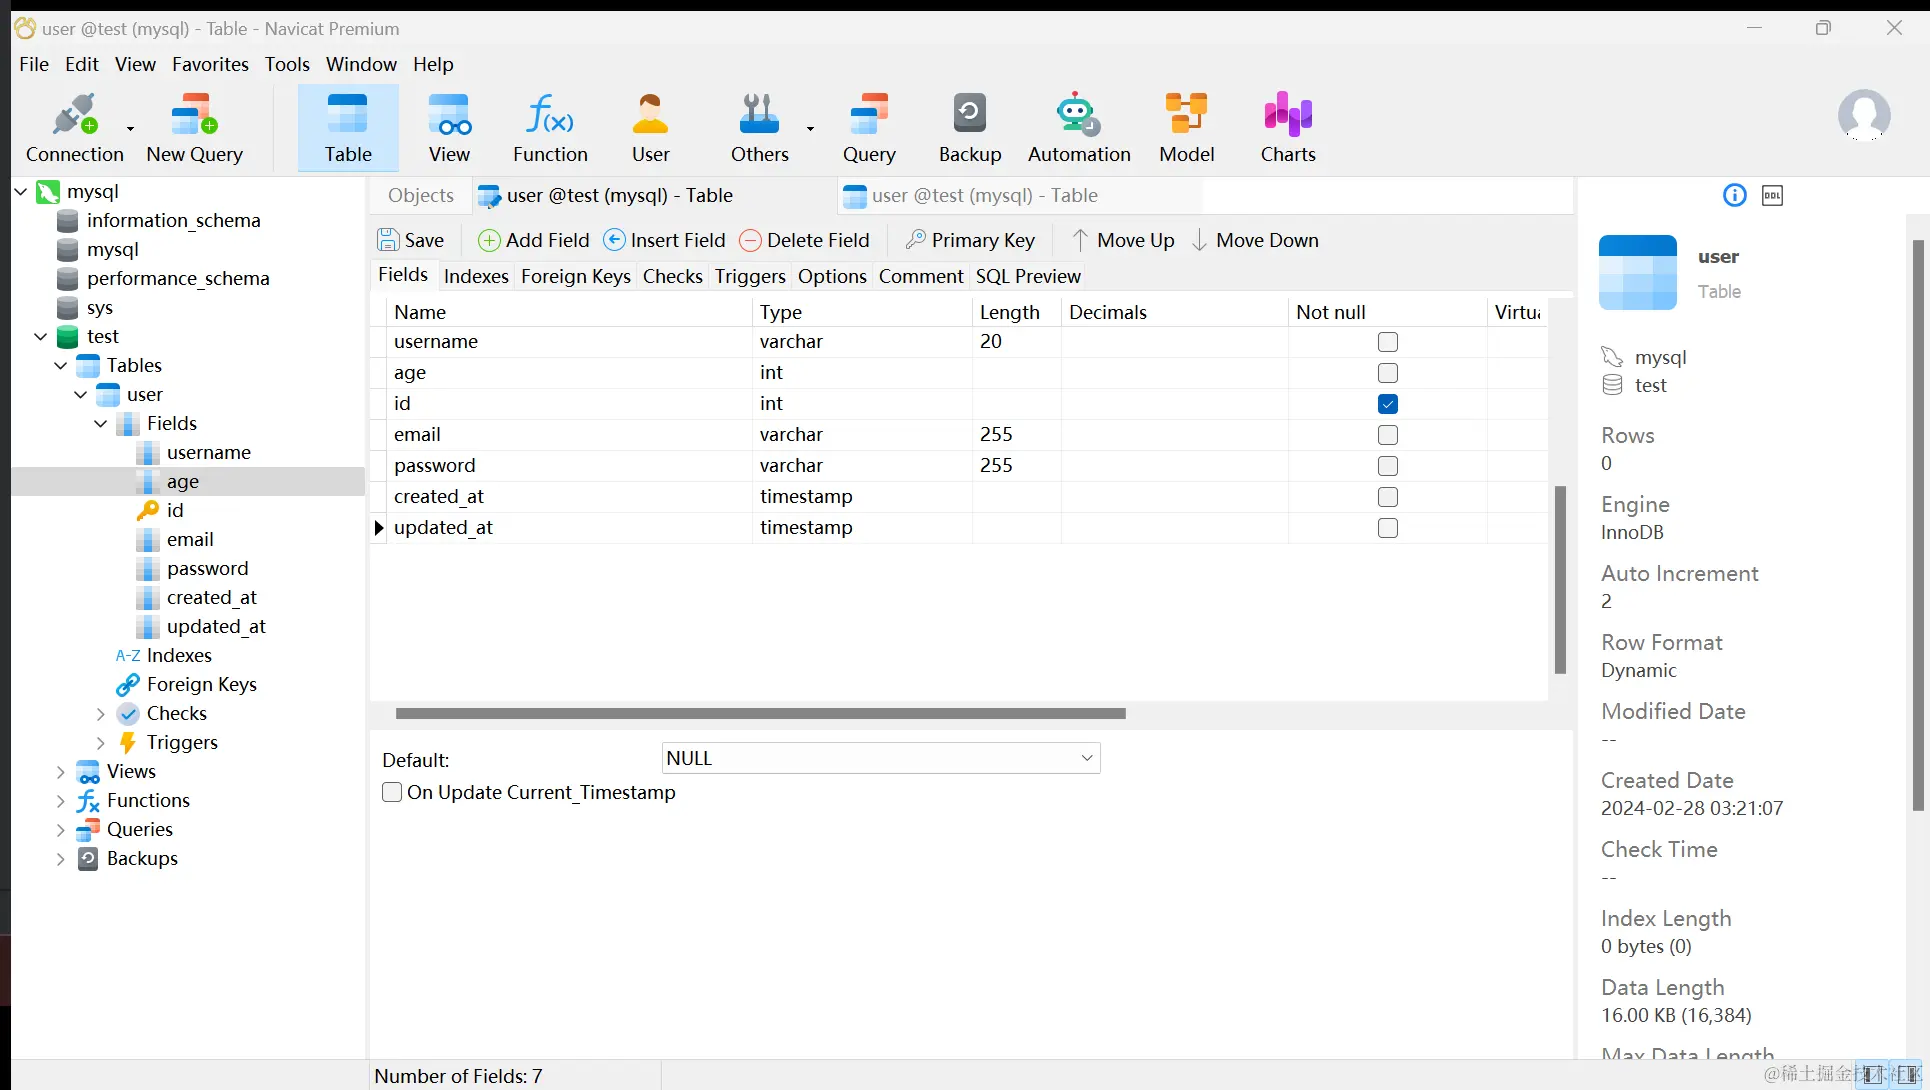This screenshot has width=1930, height=1090.
Task: Collapse the mysql connection node
Action: pos(21,191)
